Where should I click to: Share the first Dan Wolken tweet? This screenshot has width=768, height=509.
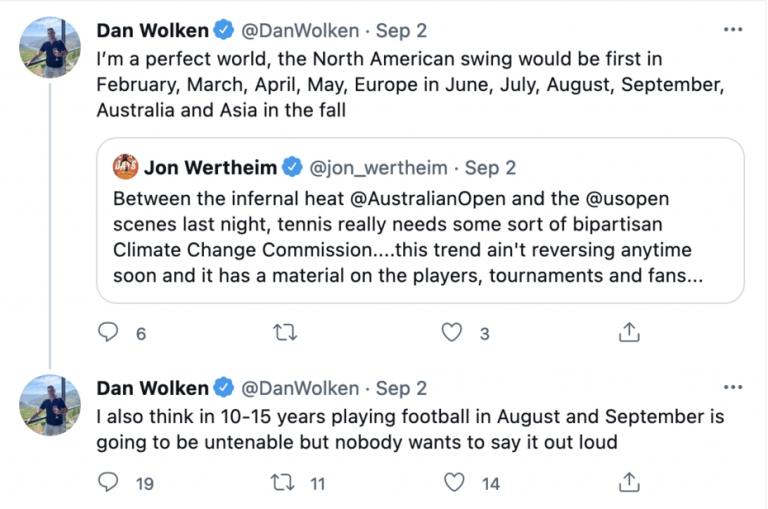tap(629, 333)
